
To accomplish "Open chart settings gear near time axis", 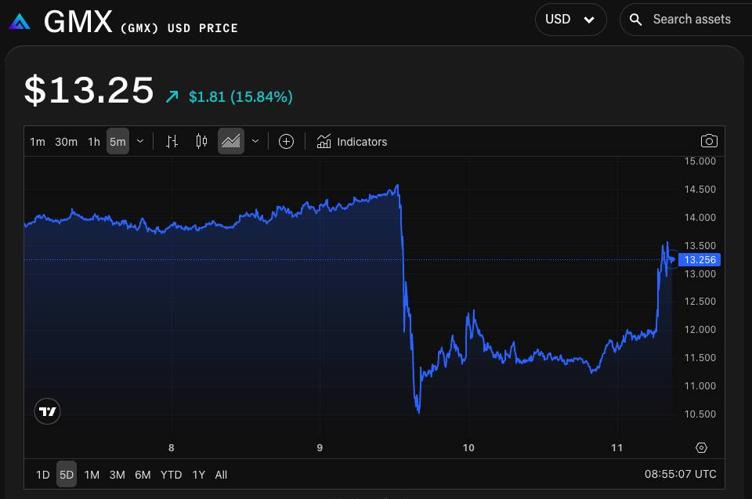I will (x=701, y=448).
